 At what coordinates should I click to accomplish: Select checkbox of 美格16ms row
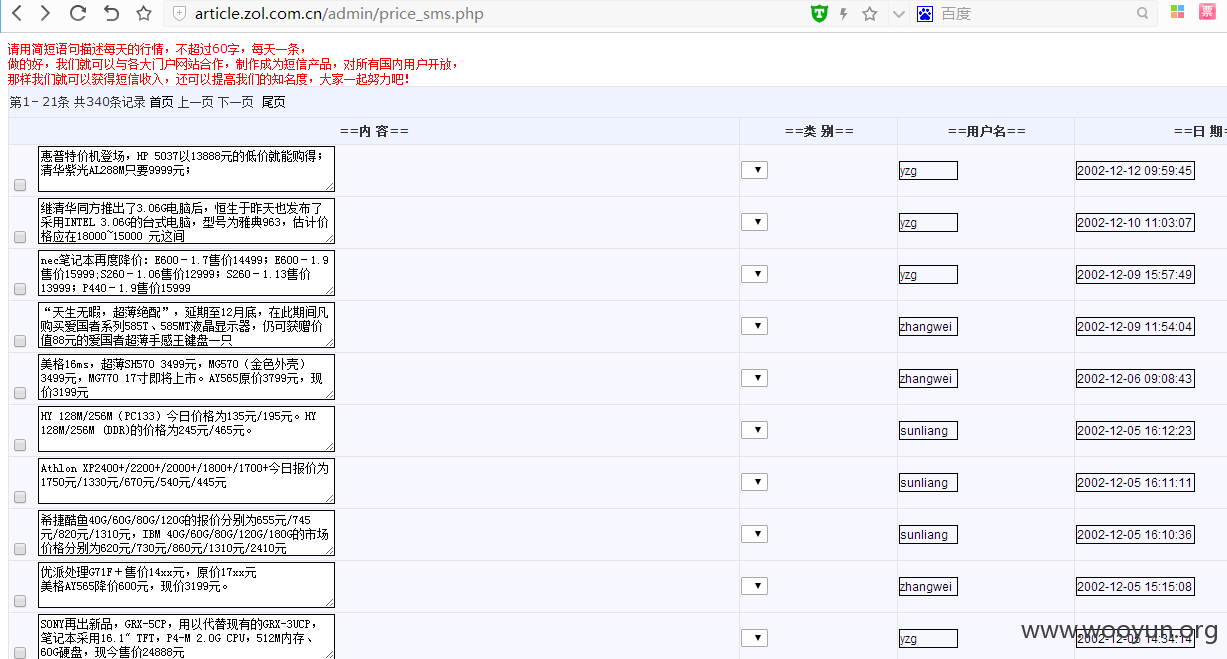[20, 393]
